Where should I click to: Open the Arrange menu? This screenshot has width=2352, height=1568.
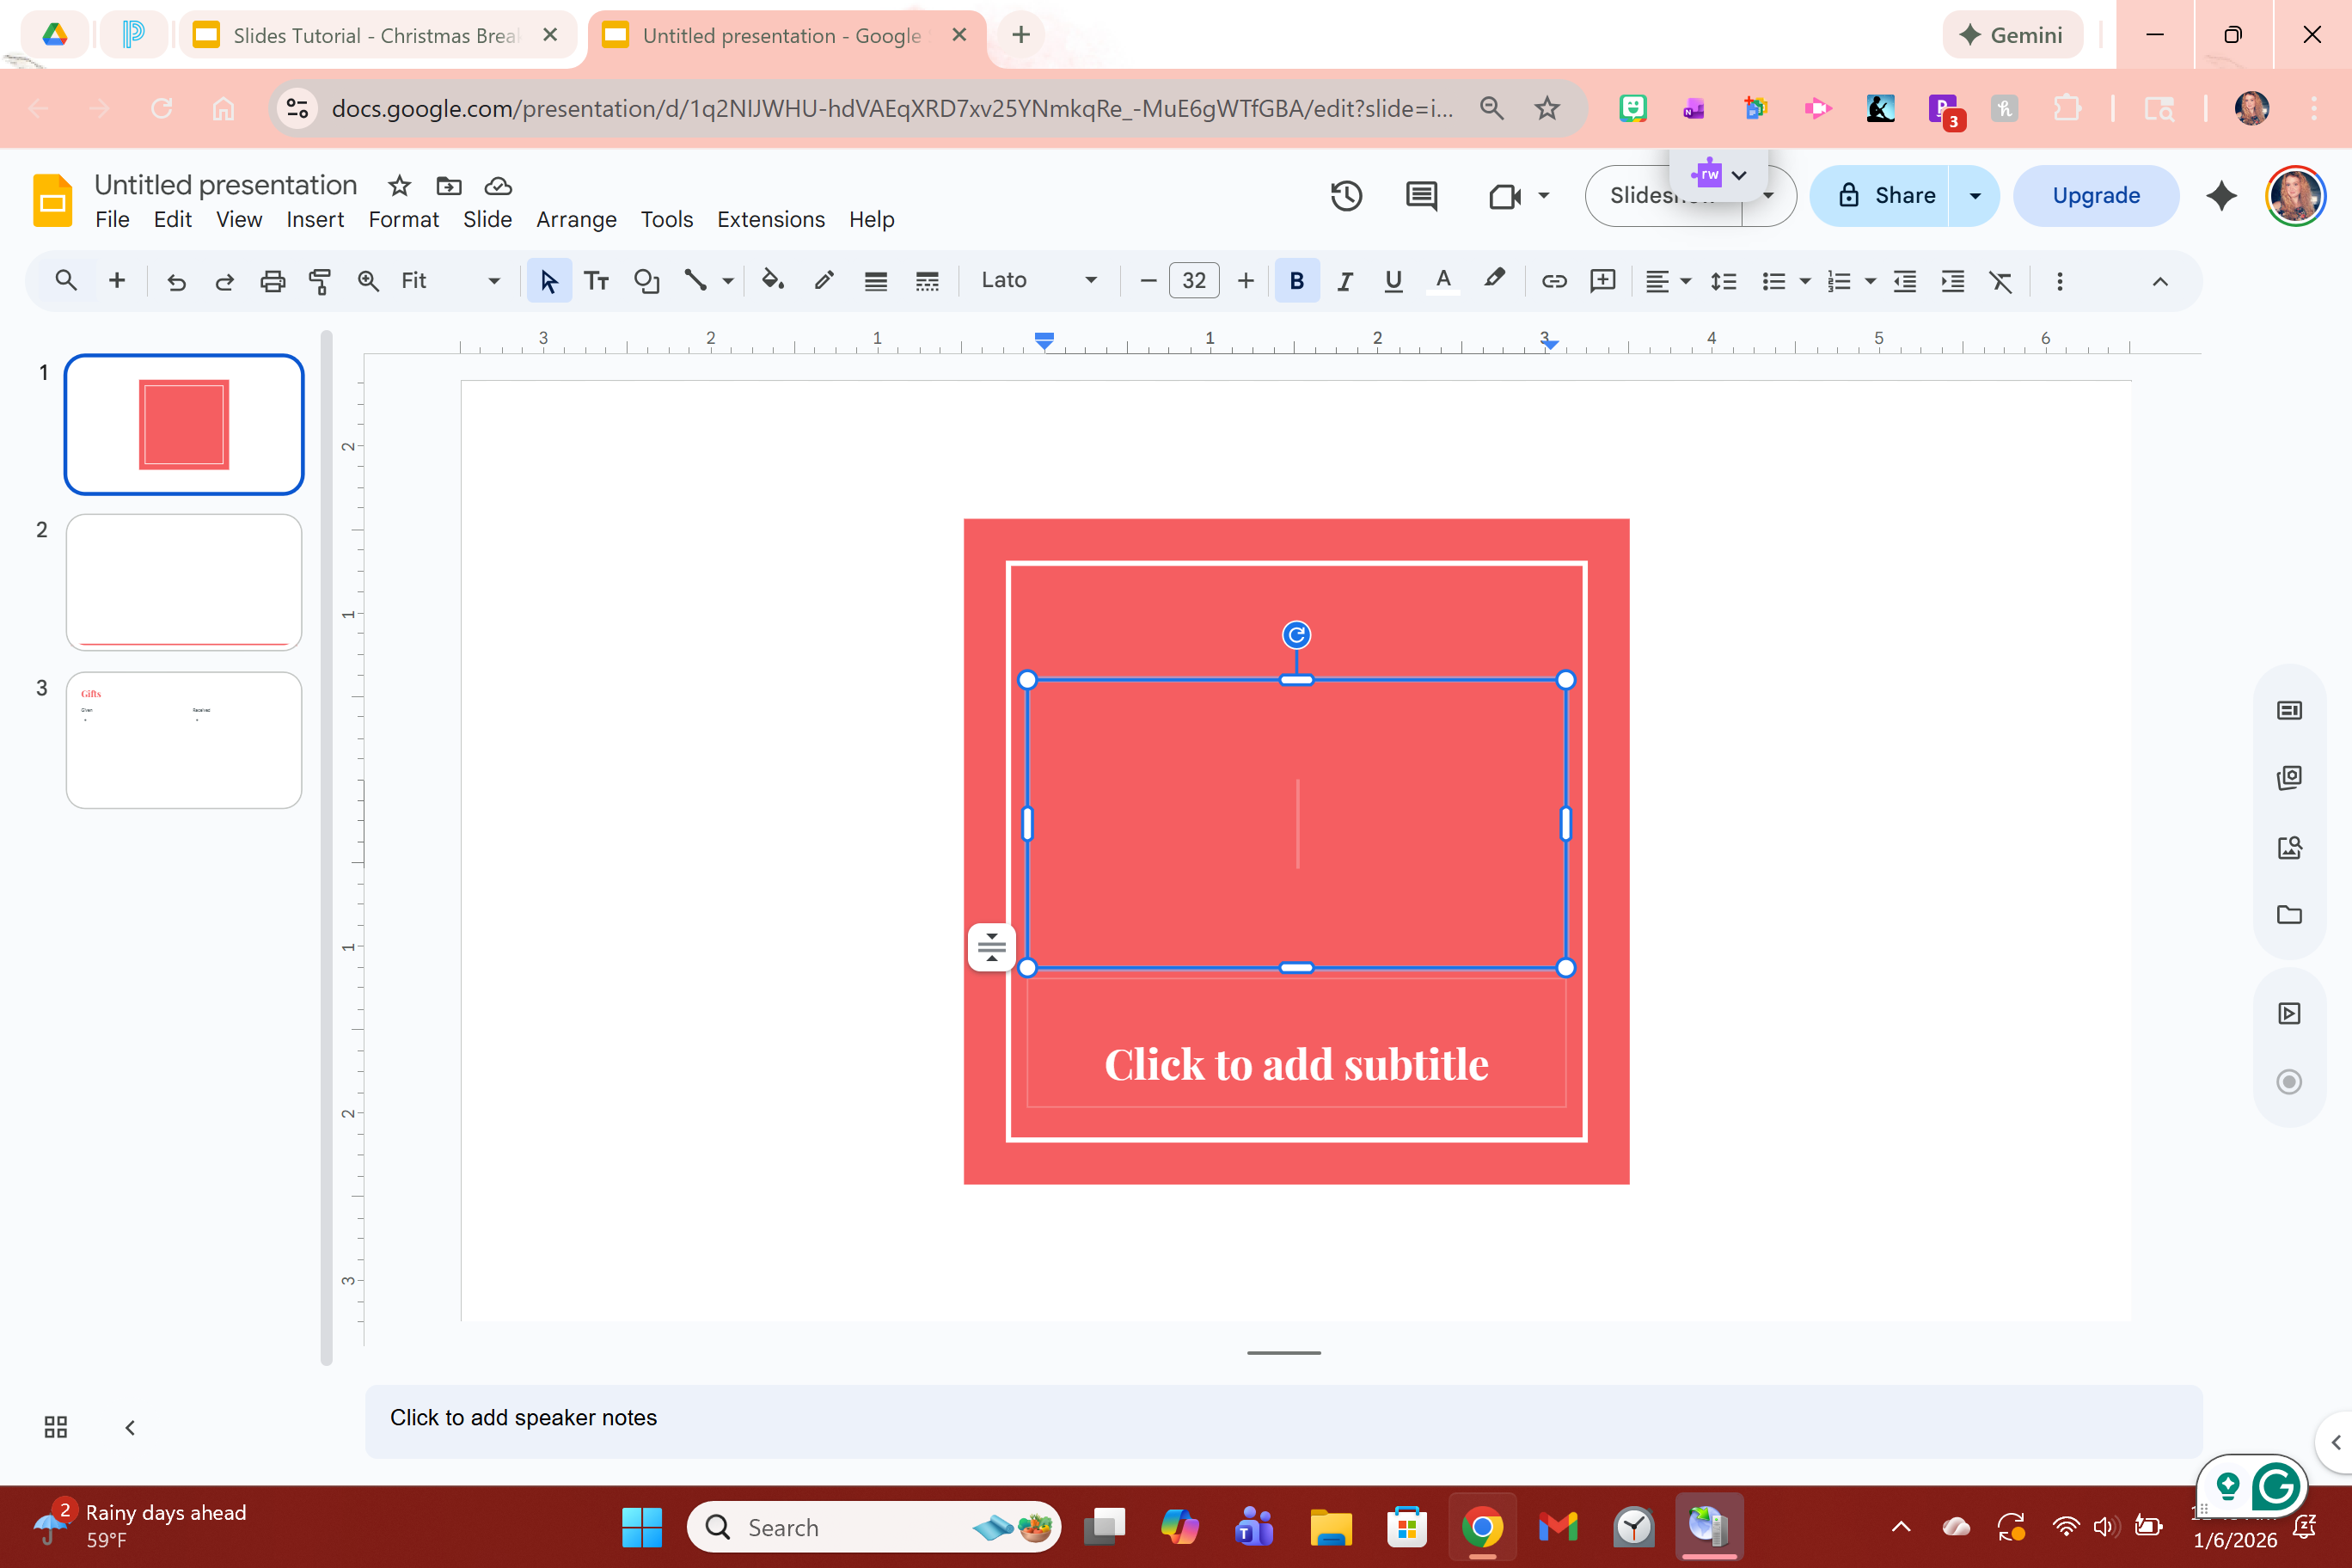(576, 219)
